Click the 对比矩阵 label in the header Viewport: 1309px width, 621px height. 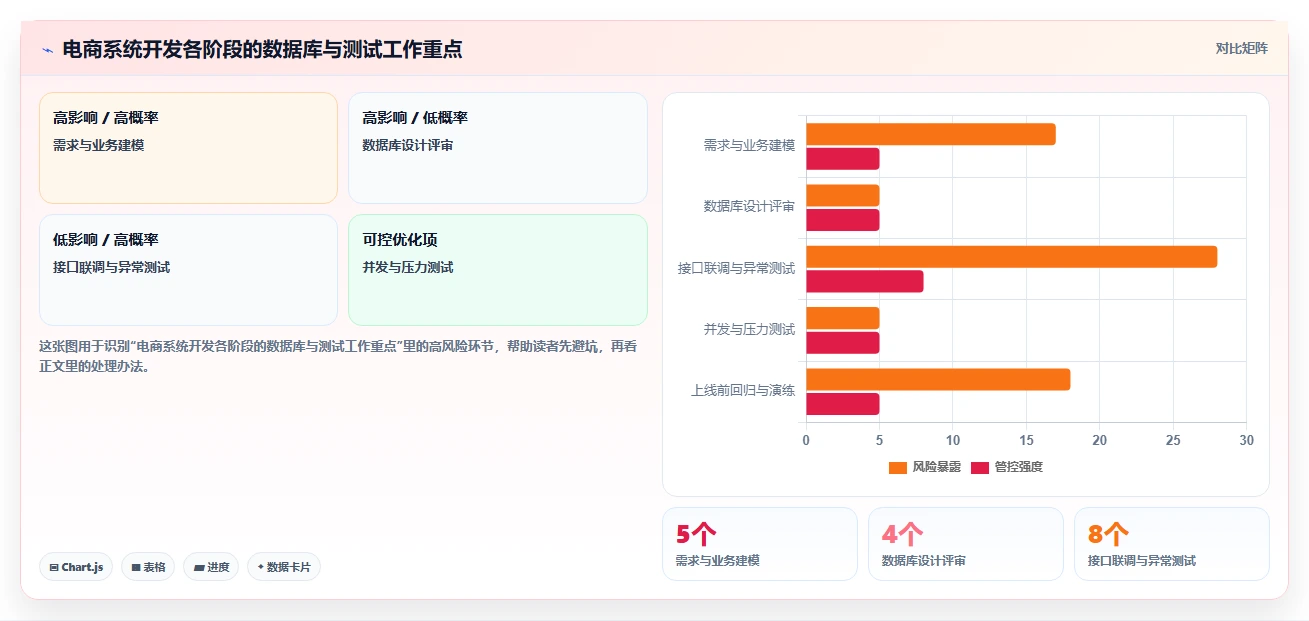1241,48
